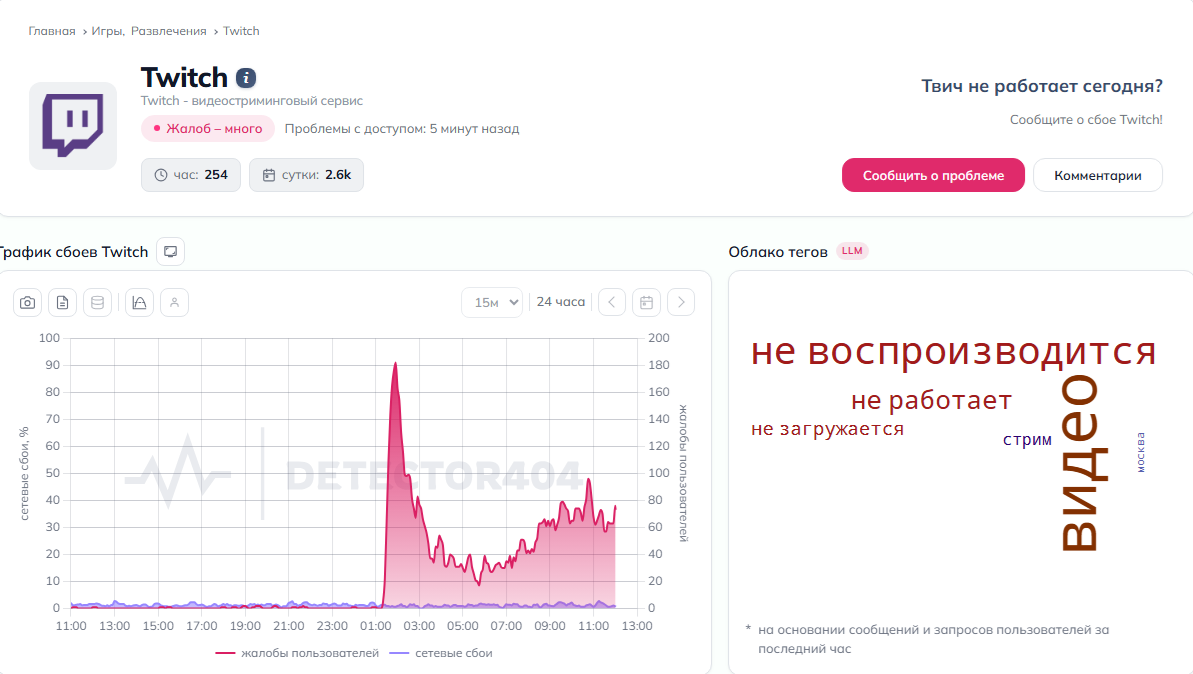Click tag 'не работает' in cloud
The width and height of the screenshot is (1193, 674).
(931, 400)
